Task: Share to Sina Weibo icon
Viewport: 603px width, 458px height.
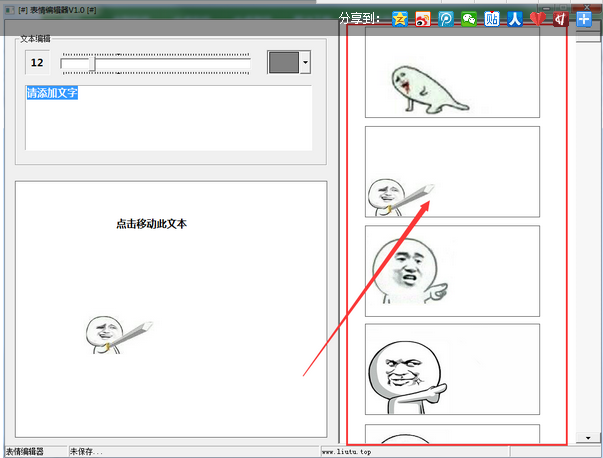Action: 423,19
